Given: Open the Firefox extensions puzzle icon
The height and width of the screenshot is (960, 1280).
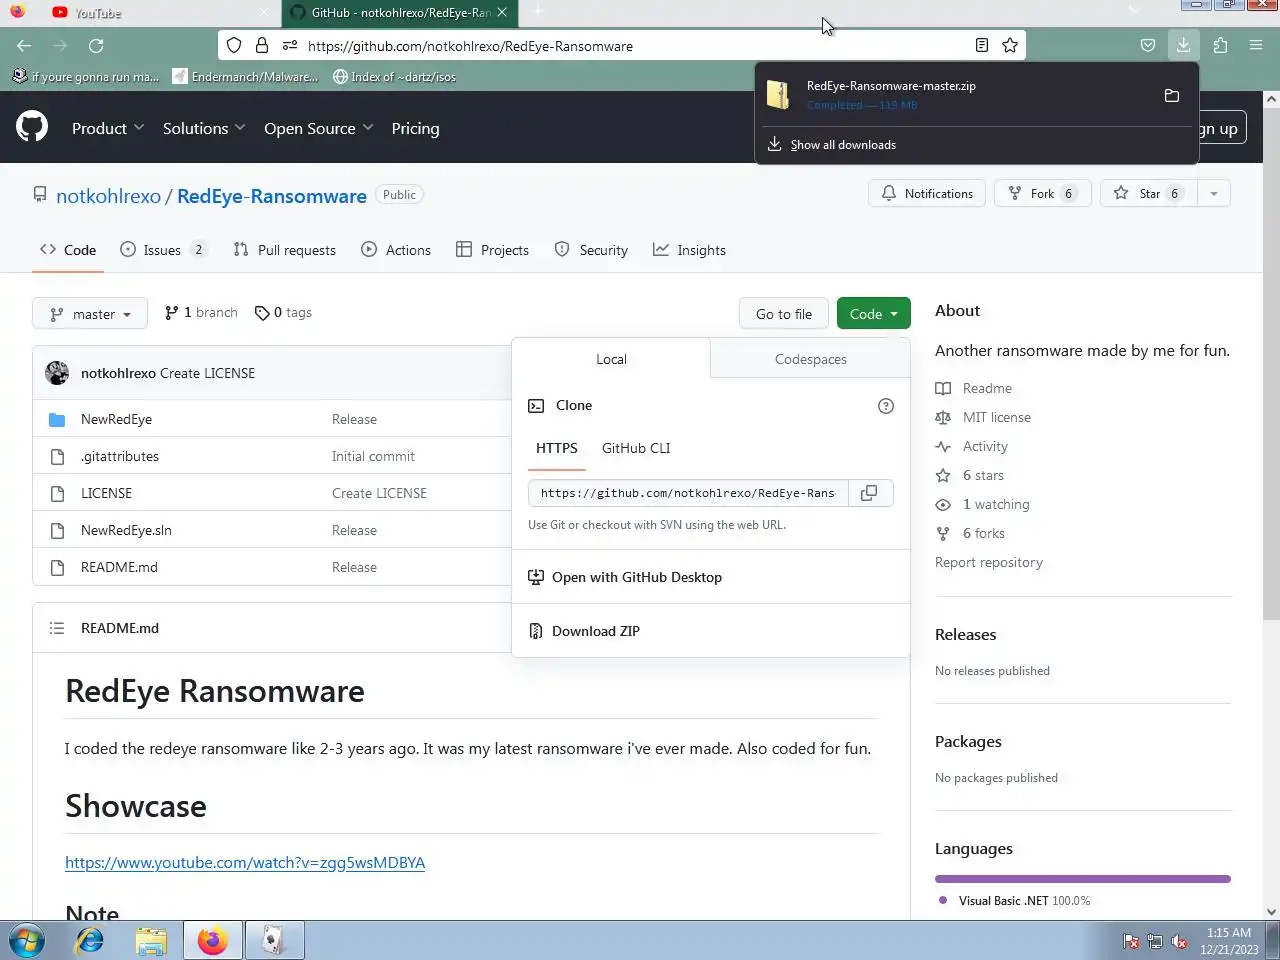Looking at the screenshot, I should [1220, 45].
